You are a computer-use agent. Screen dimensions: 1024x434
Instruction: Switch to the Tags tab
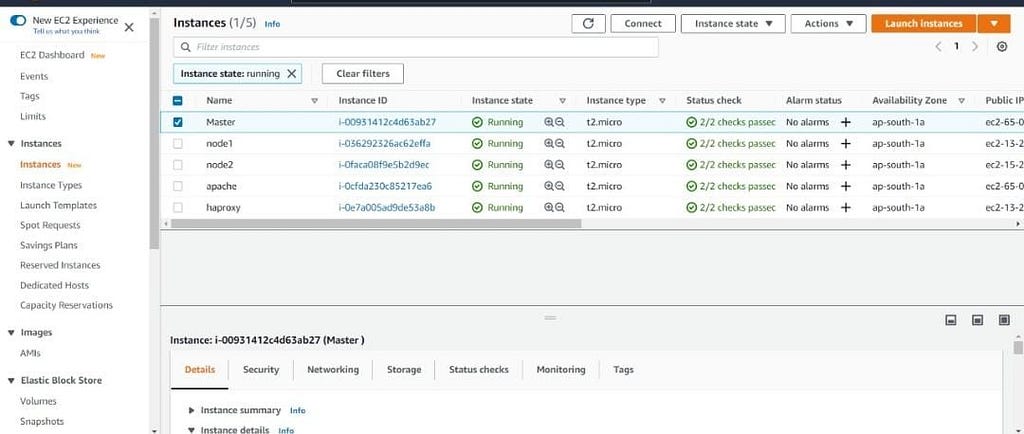[624, 369]
